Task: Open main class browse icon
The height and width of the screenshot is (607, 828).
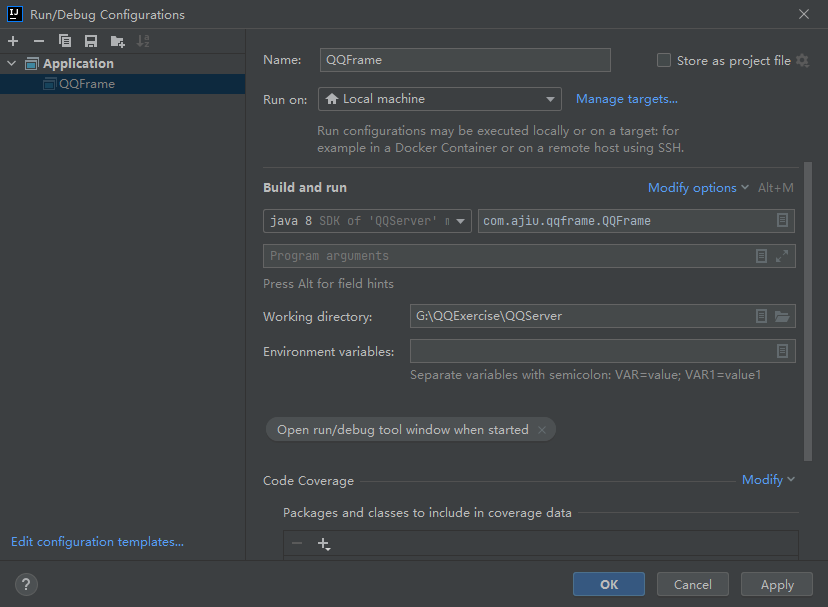Action: click(782, 220)
